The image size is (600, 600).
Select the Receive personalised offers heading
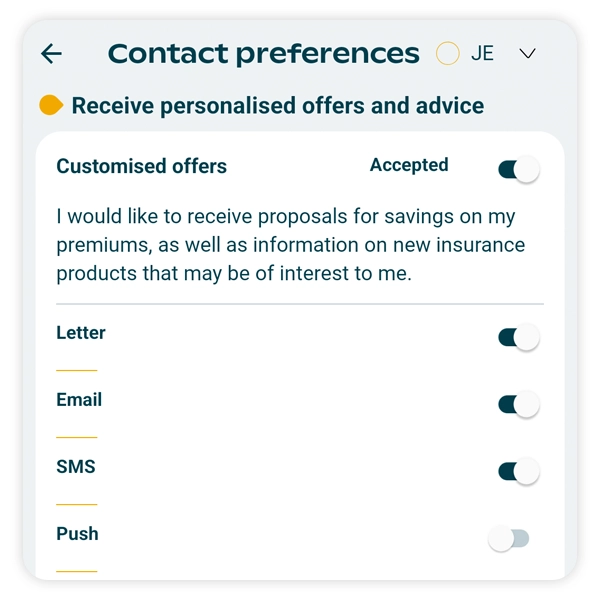(x=277, y=106)
